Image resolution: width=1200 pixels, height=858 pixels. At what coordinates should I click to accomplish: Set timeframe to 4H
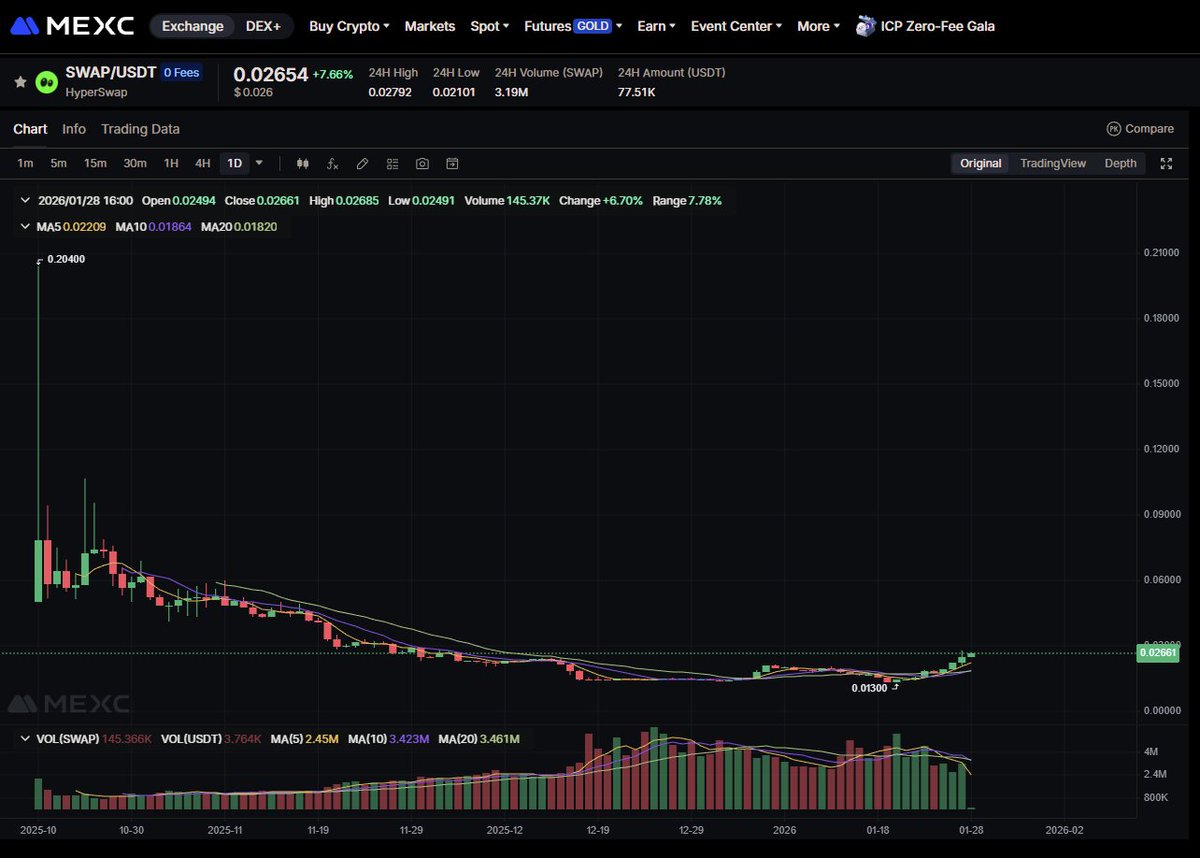coord(202,163)
